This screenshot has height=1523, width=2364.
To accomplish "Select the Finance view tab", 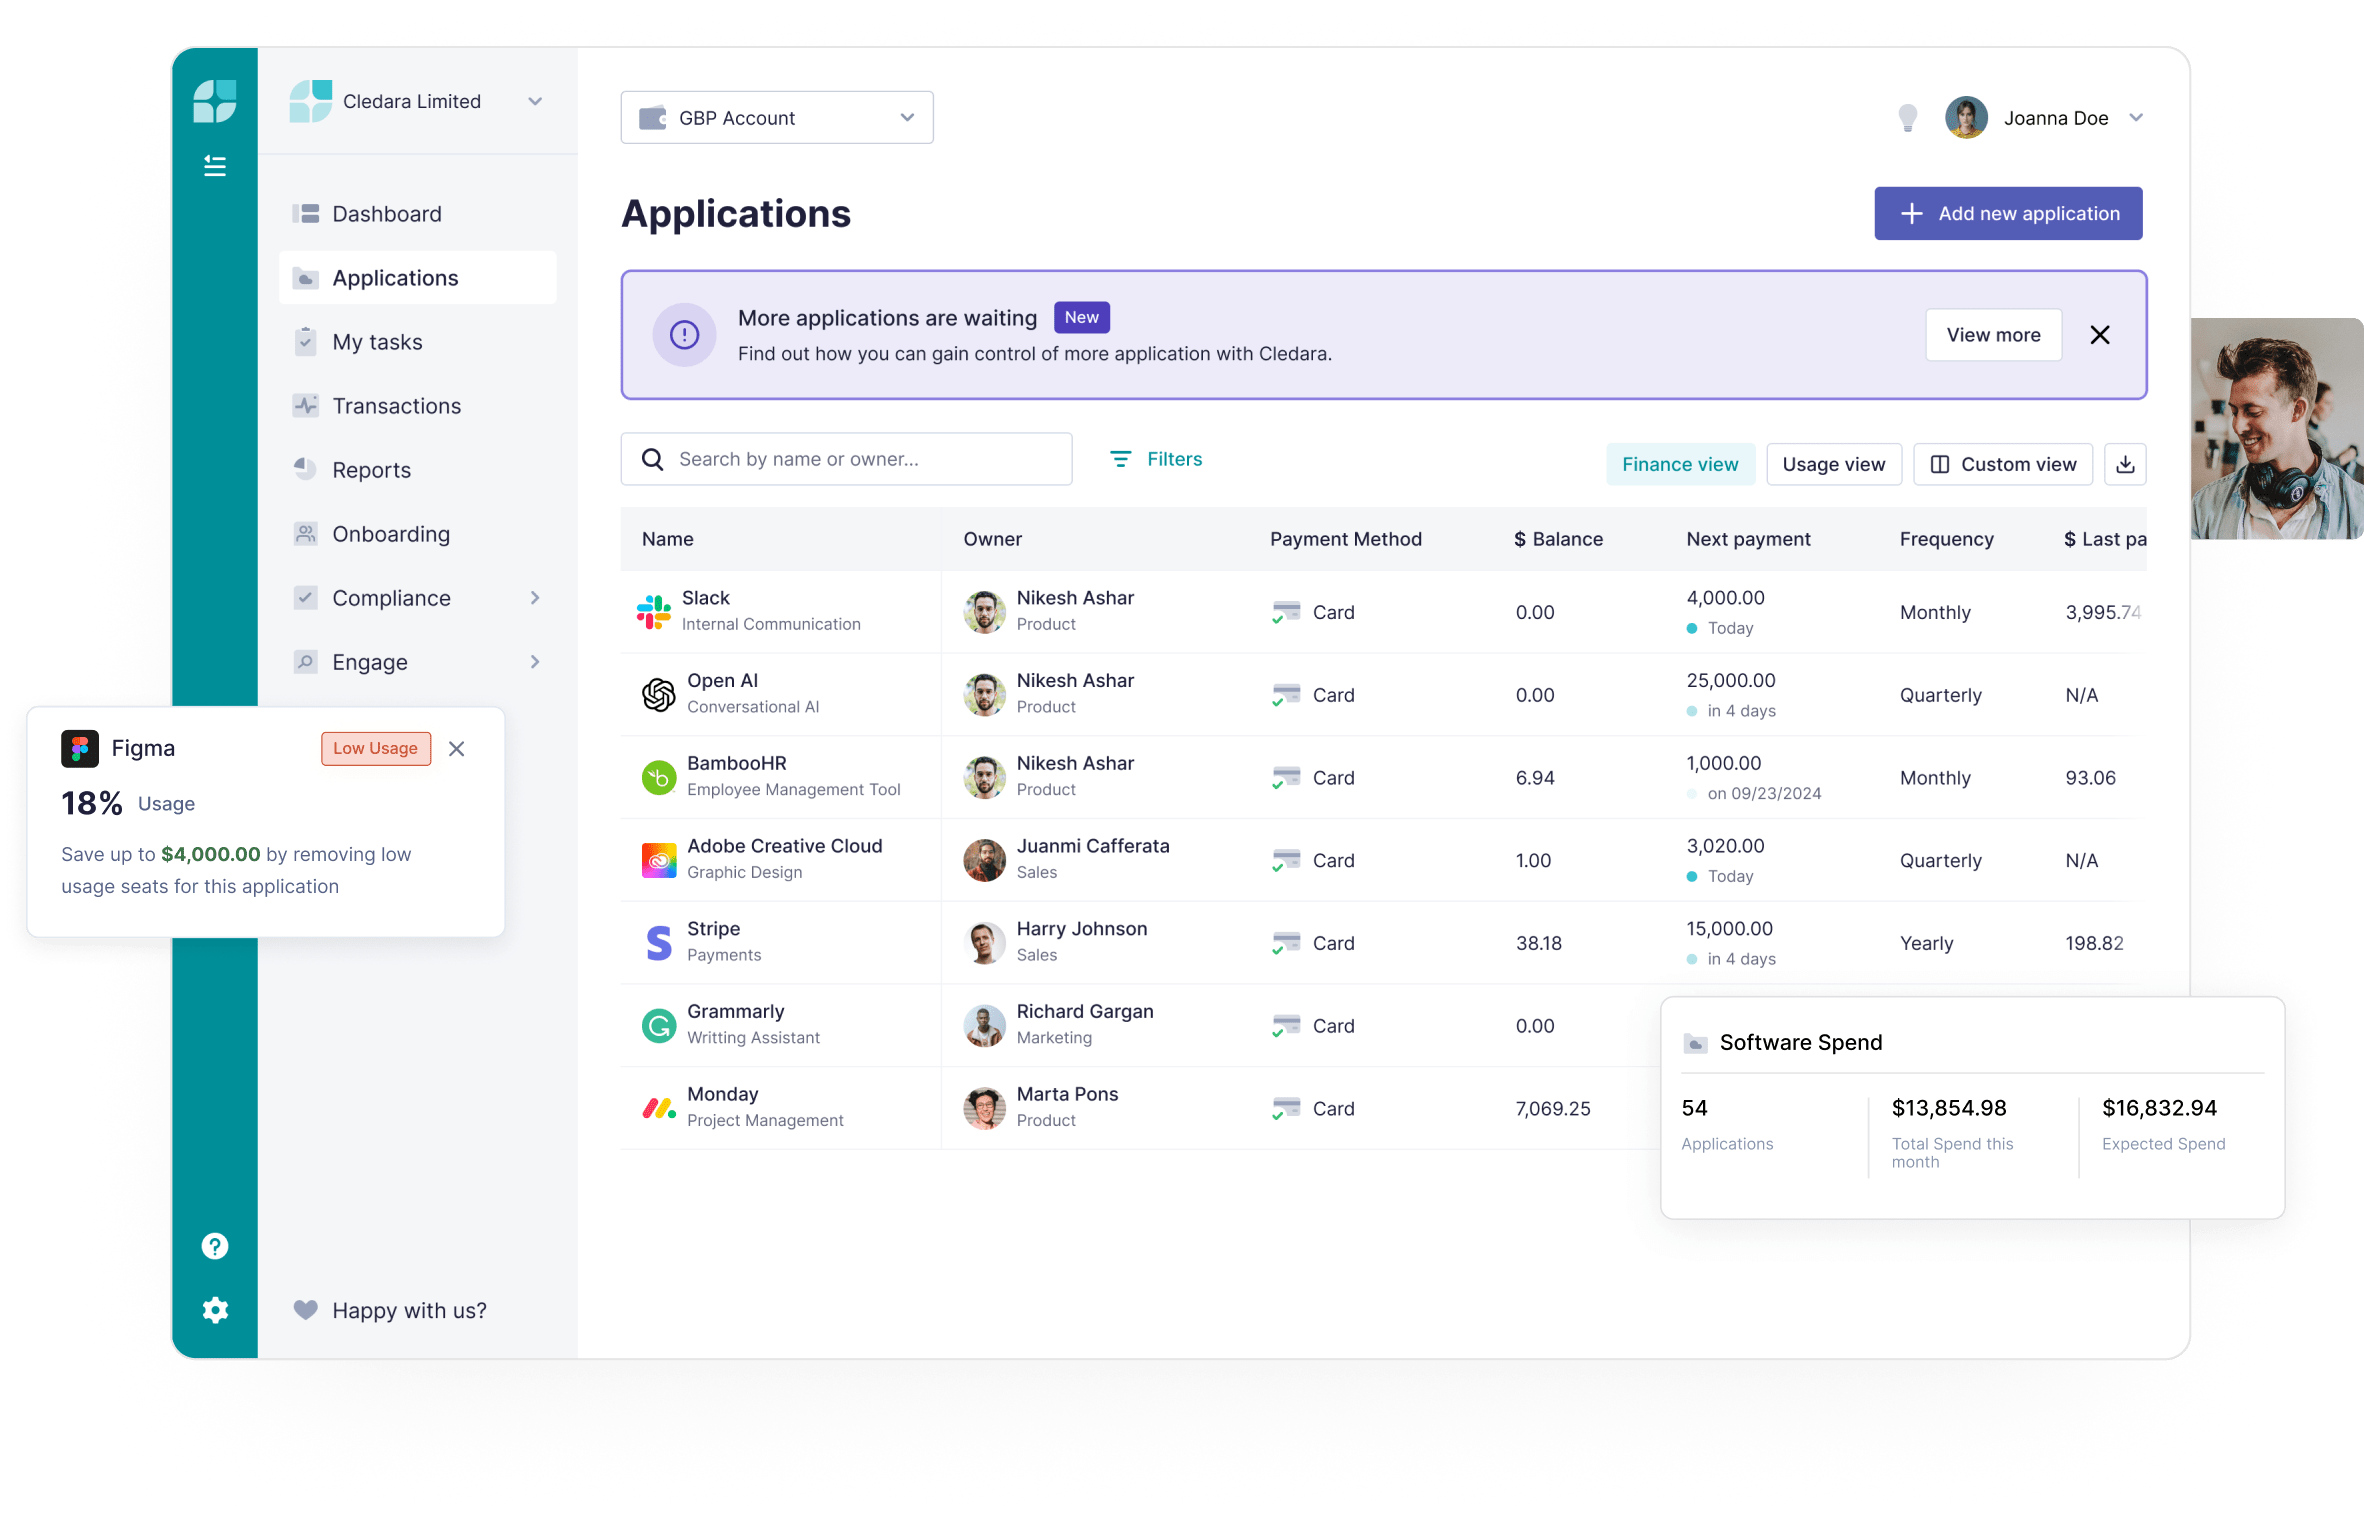I will click(1680, 463).
